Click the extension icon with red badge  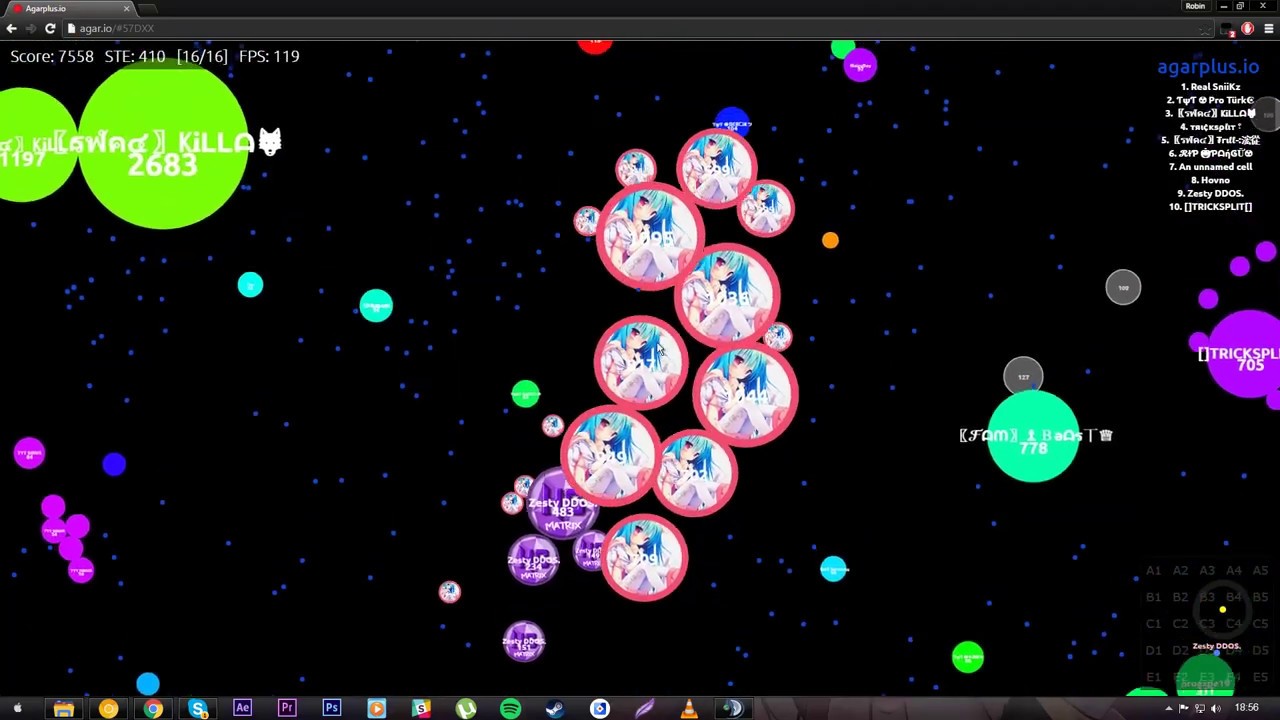point(1229,30)
